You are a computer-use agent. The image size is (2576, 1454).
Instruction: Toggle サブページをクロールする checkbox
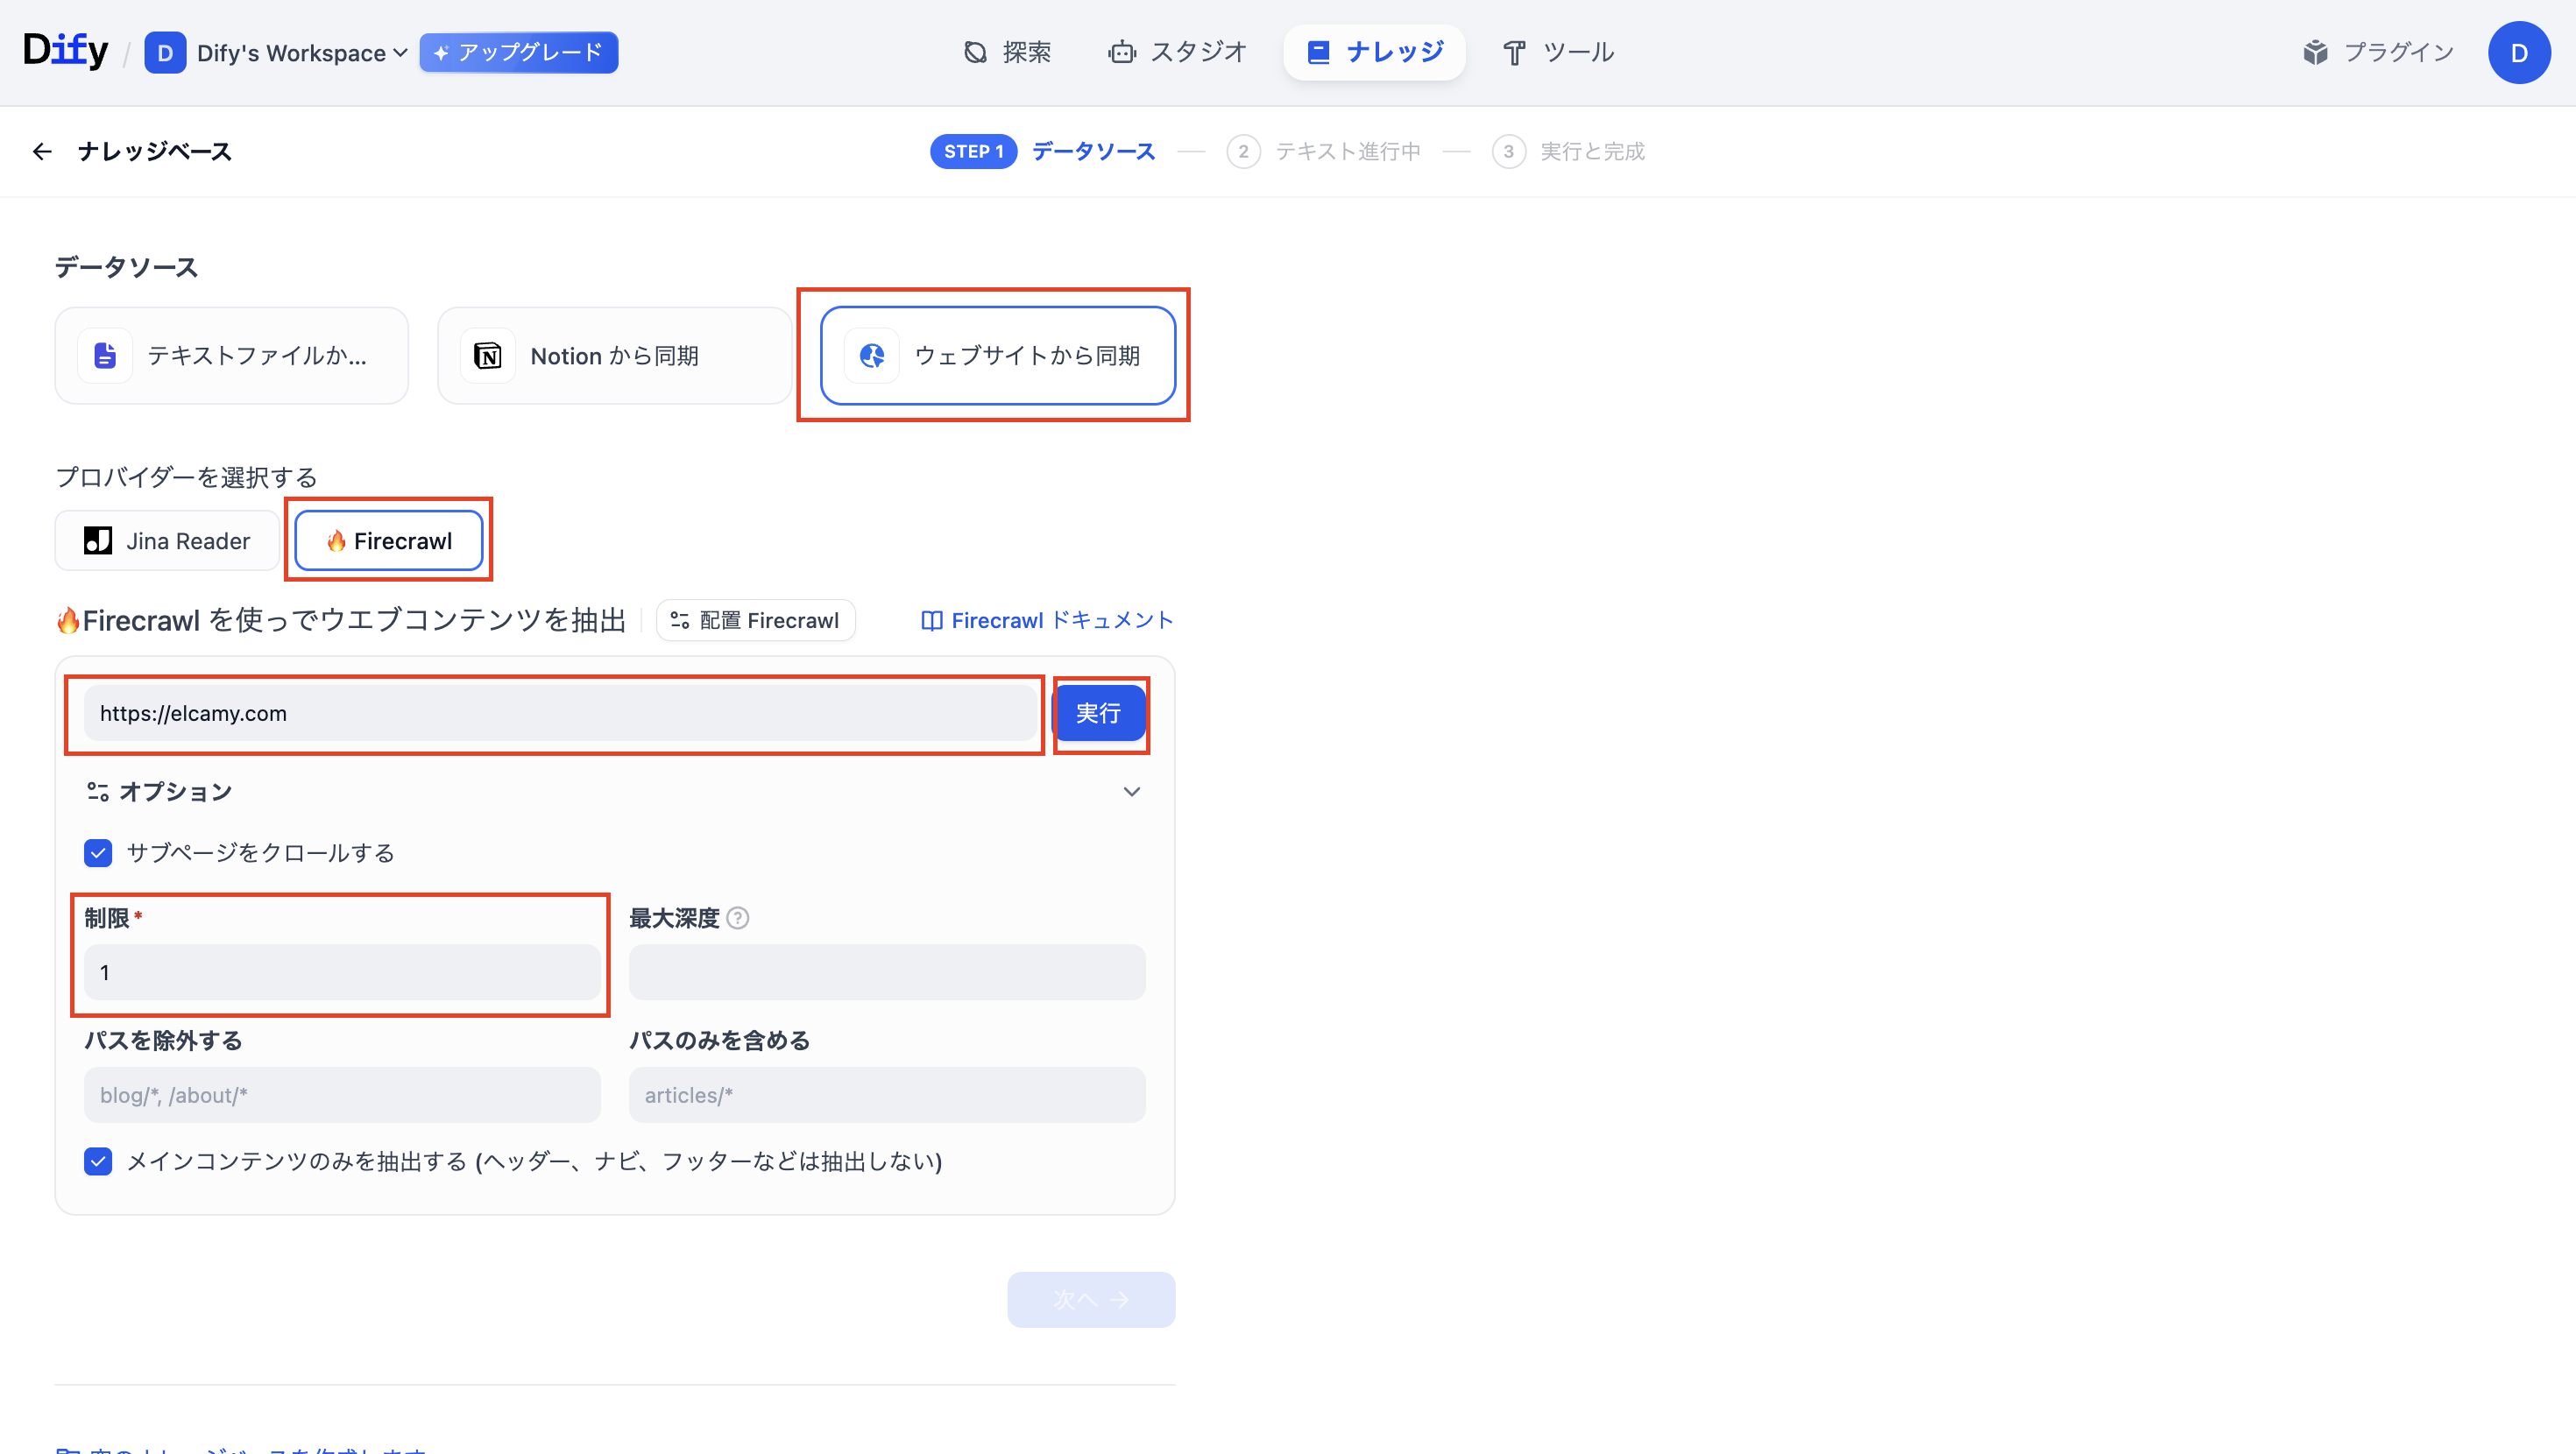coord(98,853)
